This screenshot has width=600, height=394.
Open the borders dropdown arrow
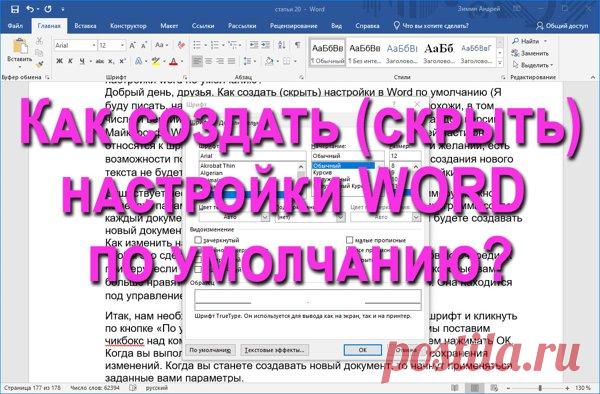(295, 61)
